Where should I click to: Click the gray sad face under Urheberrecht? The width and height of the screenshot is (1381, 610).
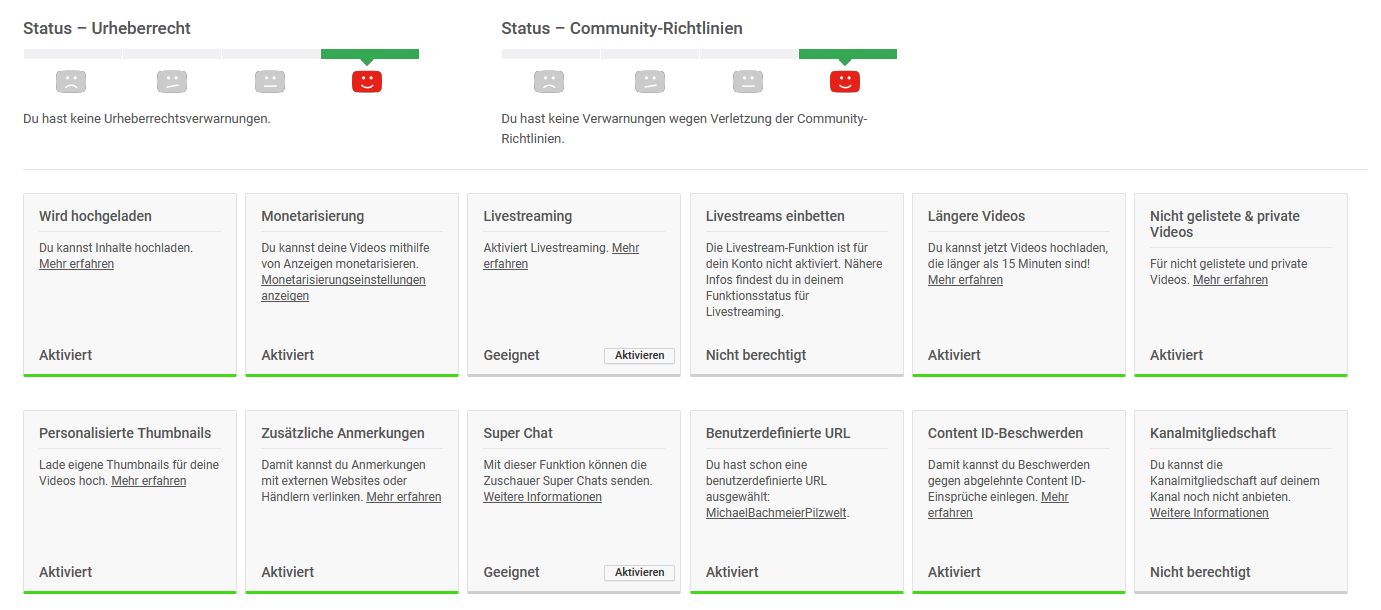71,81
